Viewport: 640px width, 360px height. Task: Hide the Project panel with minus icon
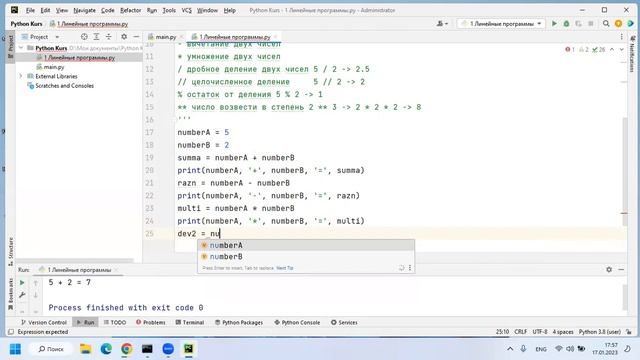136,37
